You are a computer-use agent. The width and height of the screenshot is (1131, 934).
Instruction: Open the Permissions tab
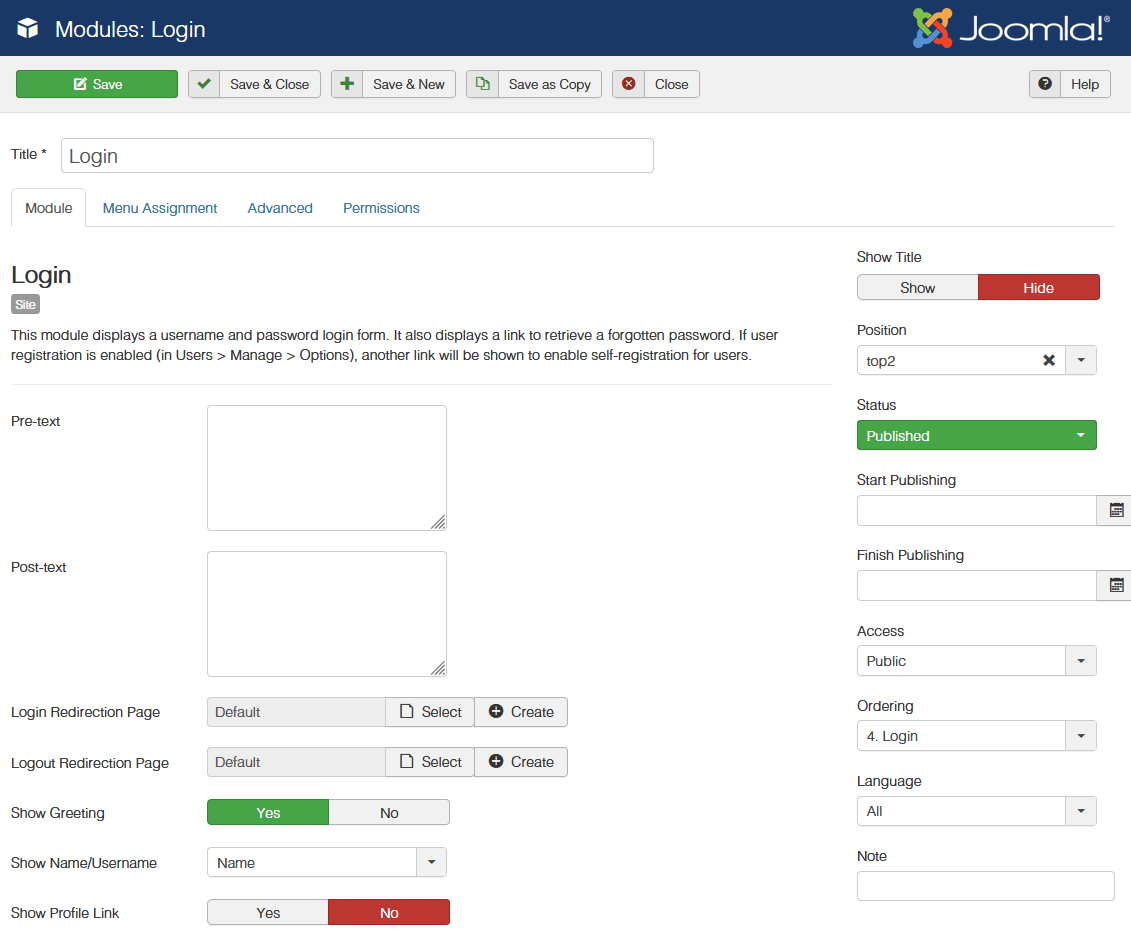(x=381, y=208)
